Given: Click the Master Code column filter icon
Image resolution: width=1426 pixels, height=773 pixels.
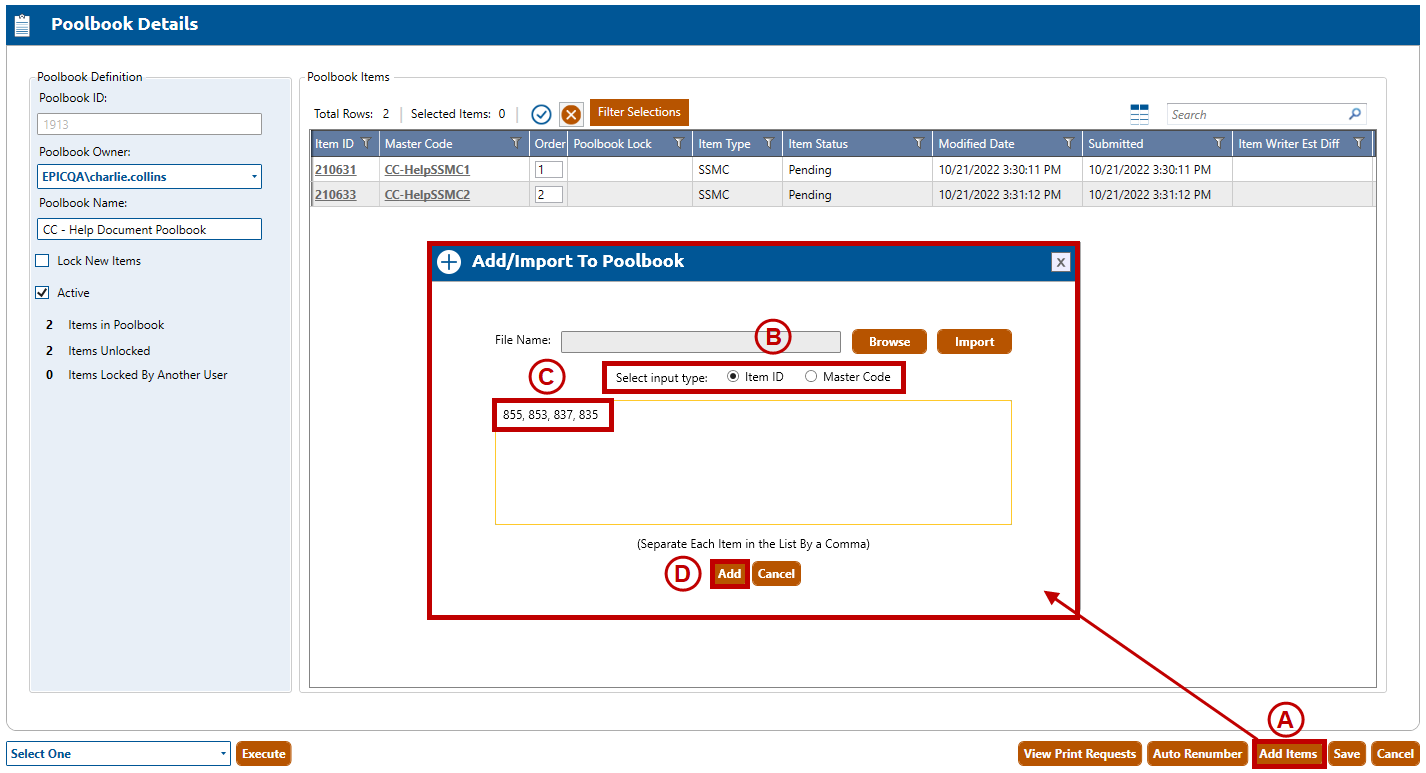Looking at the screenshot, I should [516, 144].
